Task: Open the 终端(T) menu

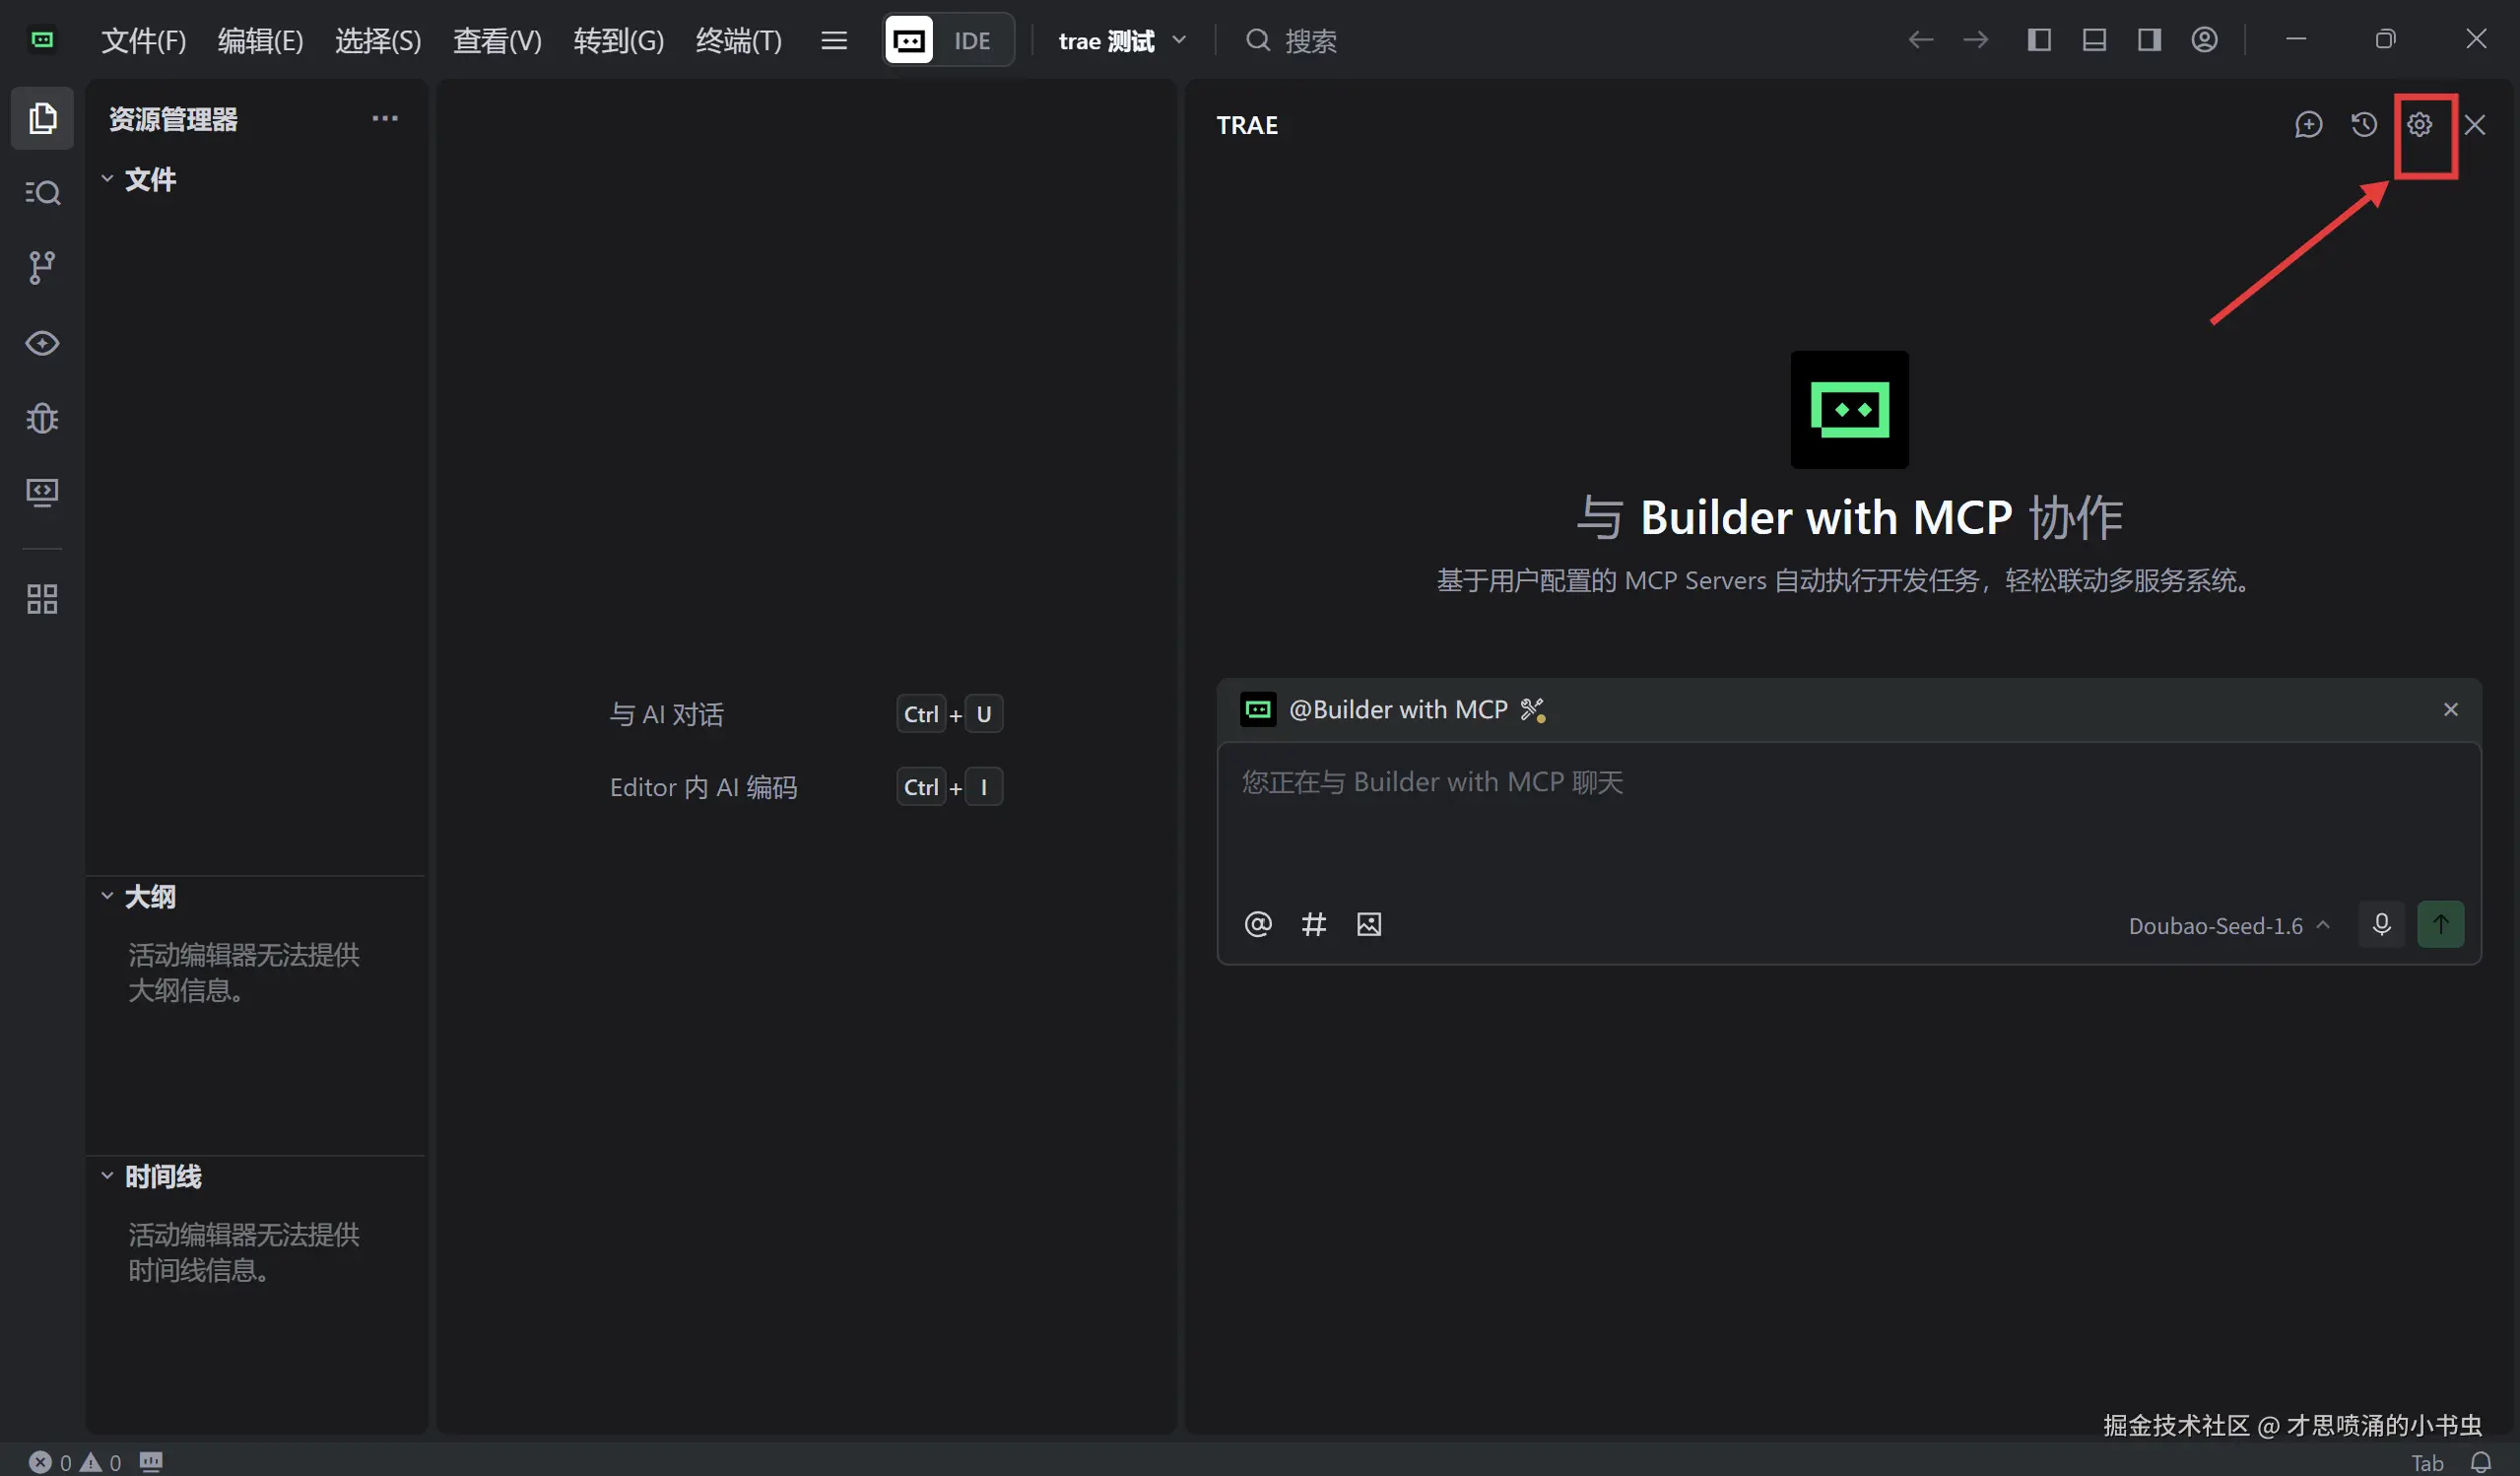Action: 738,41
